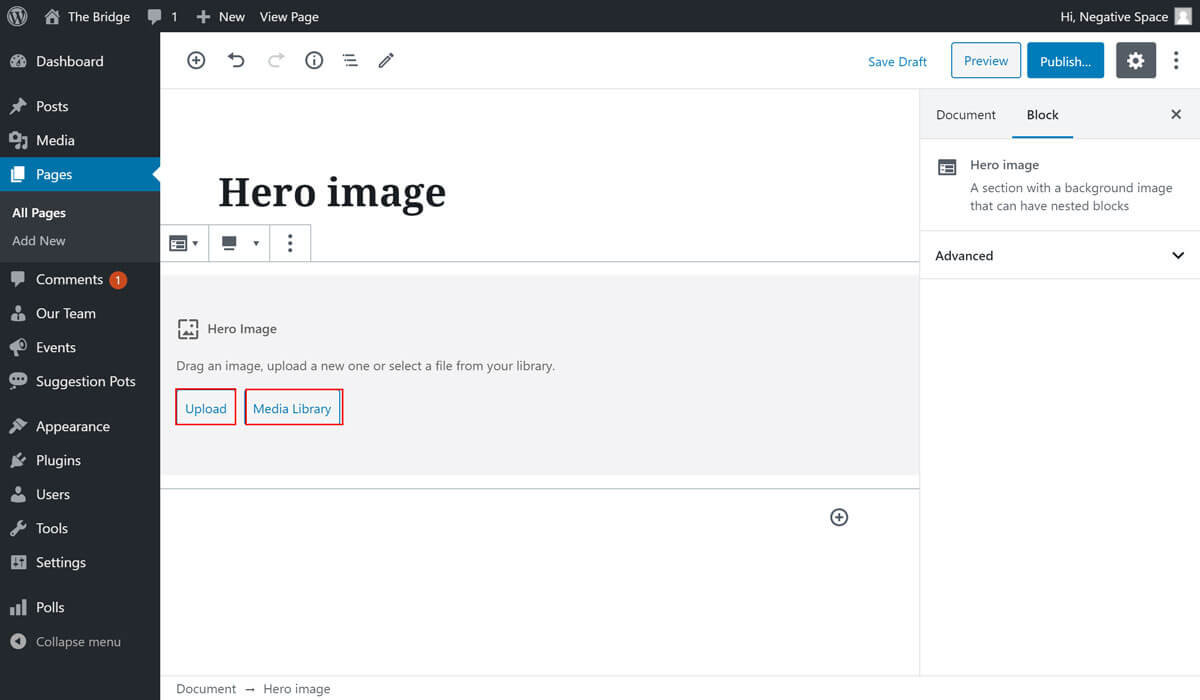The image size is (1200, 700).
Task: Click the Save Draft link
Action: coord(897,62)
